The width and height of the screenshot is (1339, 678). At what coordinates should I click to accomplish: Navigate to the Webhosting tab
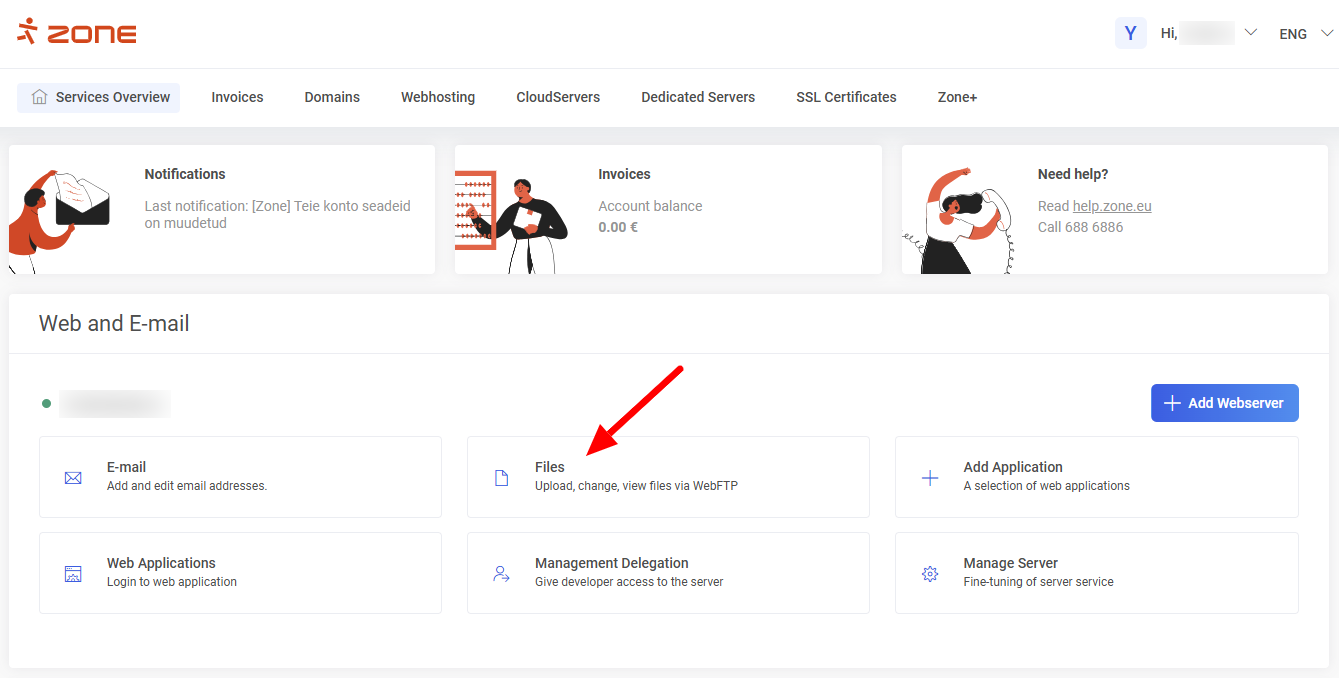438,97
